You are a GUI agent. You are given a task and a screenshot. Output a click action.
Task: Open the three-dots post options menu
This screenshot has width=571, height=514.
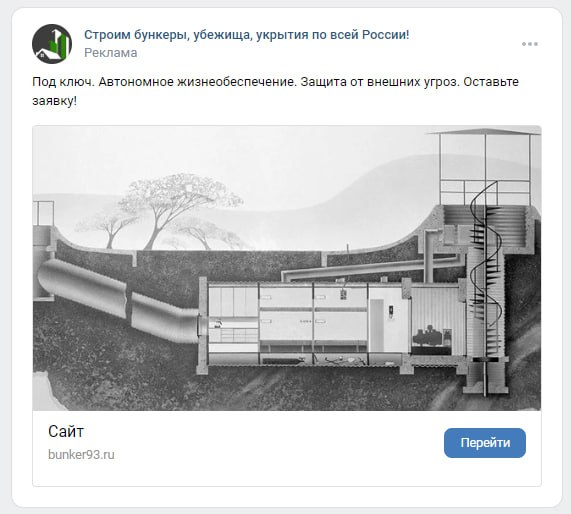click(x=529, y=44)
